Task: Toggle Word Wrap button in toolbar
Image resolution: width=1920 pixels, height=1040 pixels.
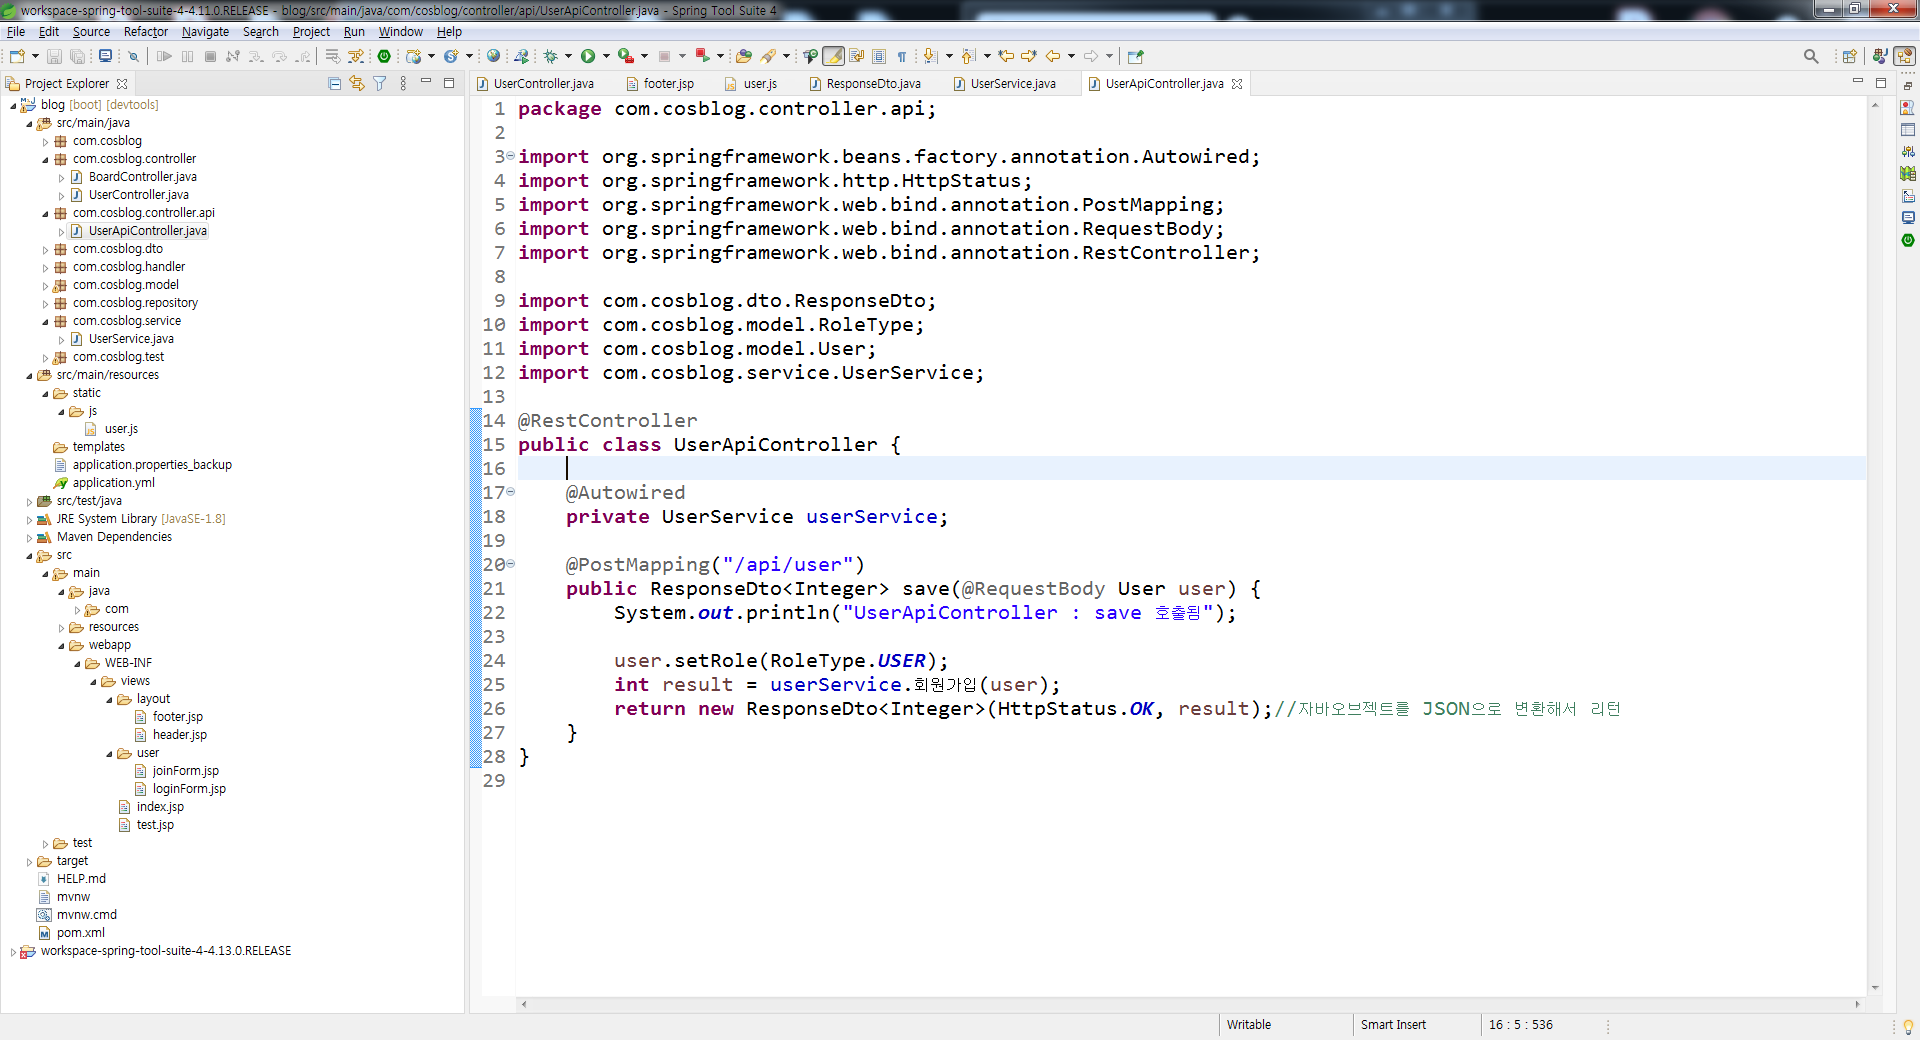Action: click(x=856, y=56)
